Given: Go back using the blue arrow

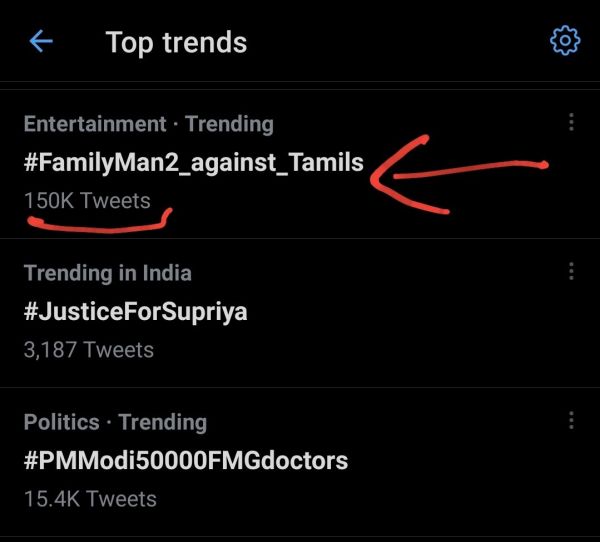Looking at the screenshot, I should coord(41,41).
